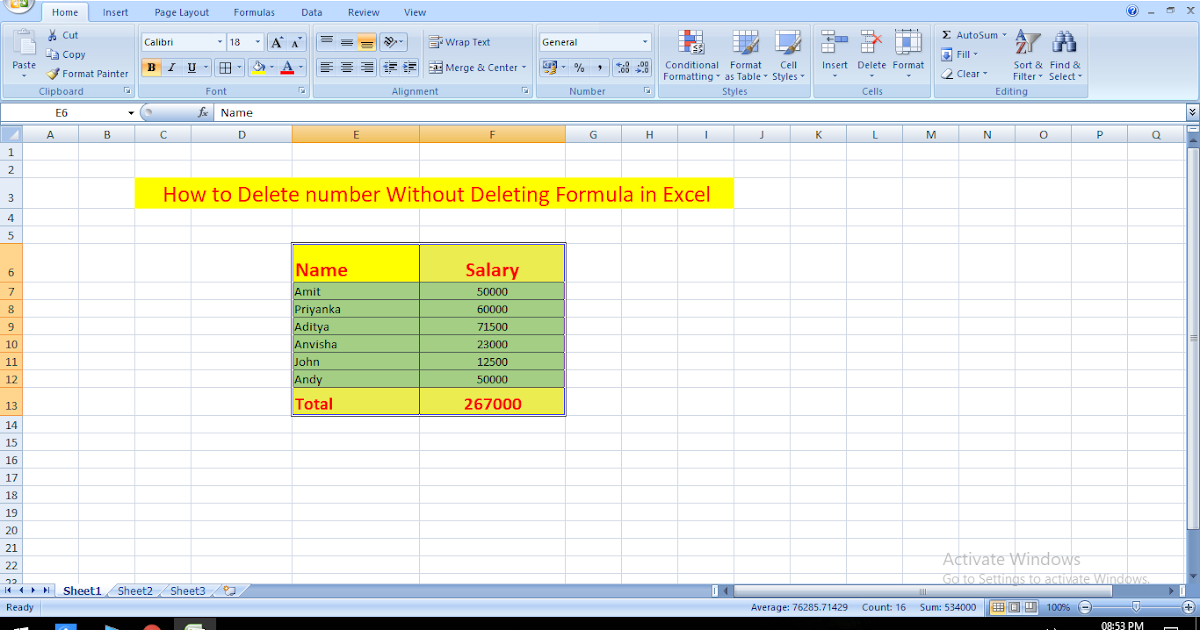
Task: Apply percent style format
Action: pyautogui.click(x=579, y=67)
